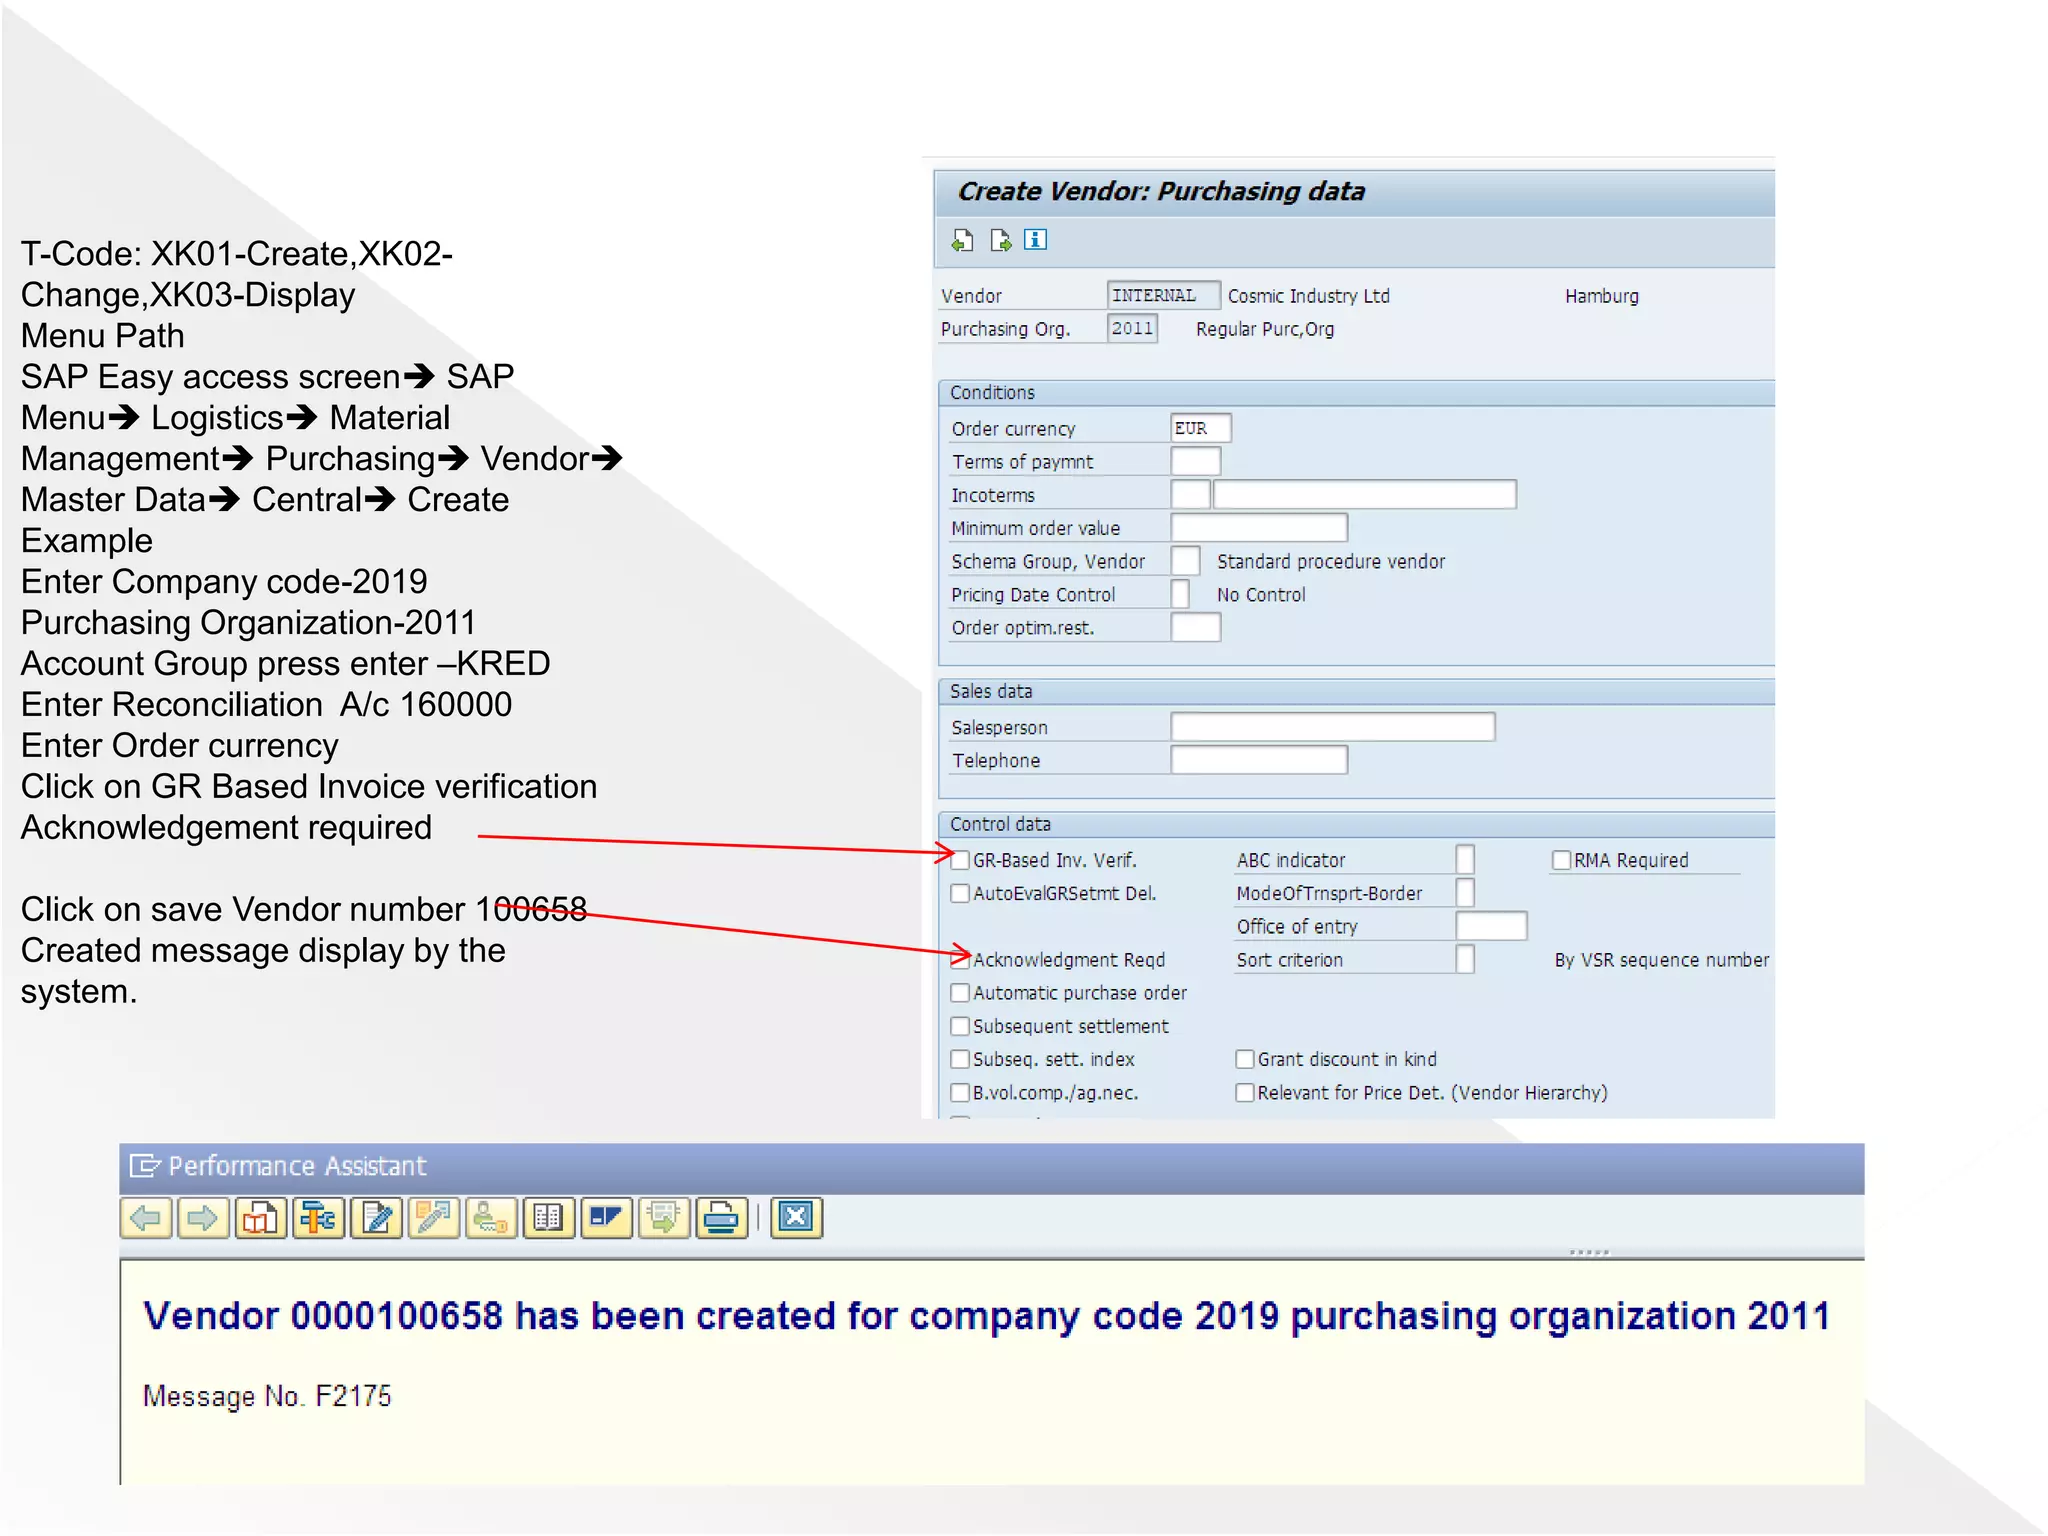2048x1536 pixels.
Task: Click the Salesperson input field
Action: [1333, 727]
